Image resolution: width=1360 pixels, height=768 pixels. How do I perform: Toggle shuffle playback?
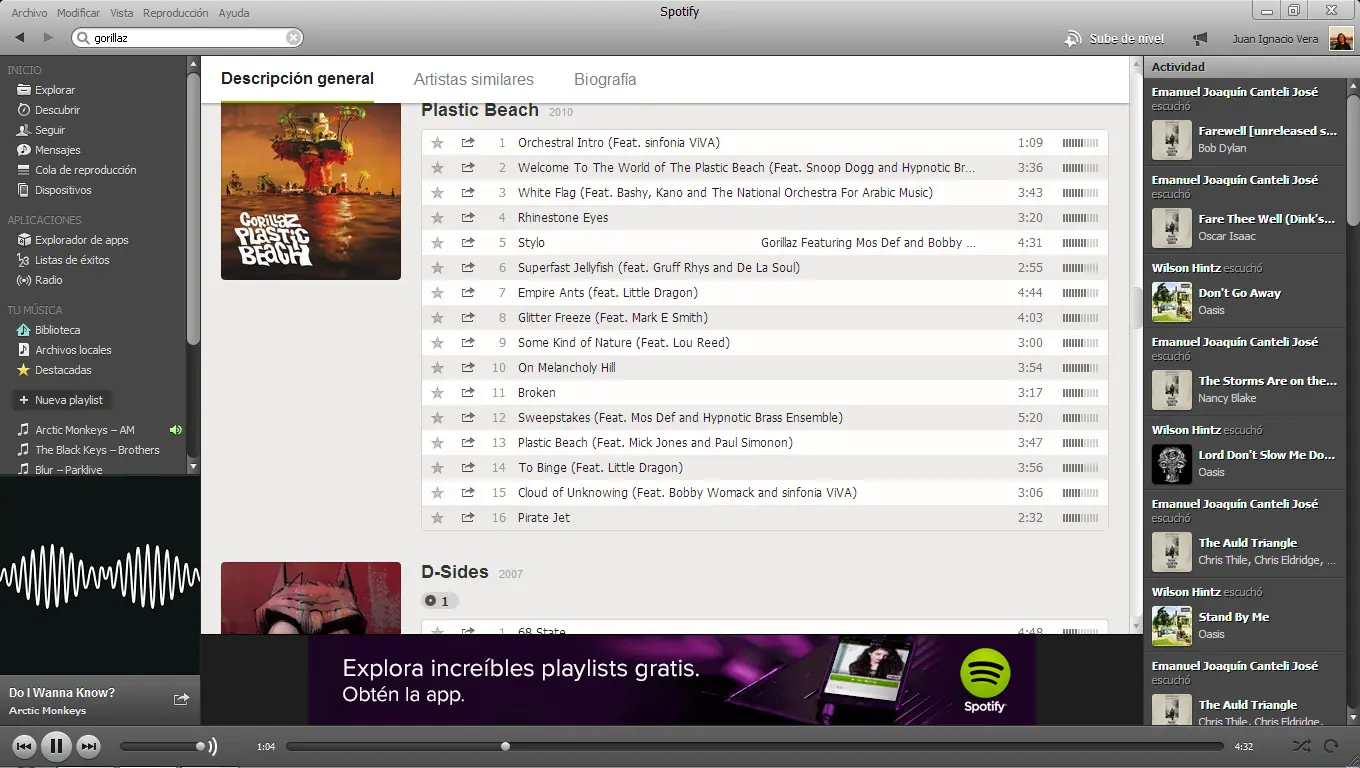1301,746
